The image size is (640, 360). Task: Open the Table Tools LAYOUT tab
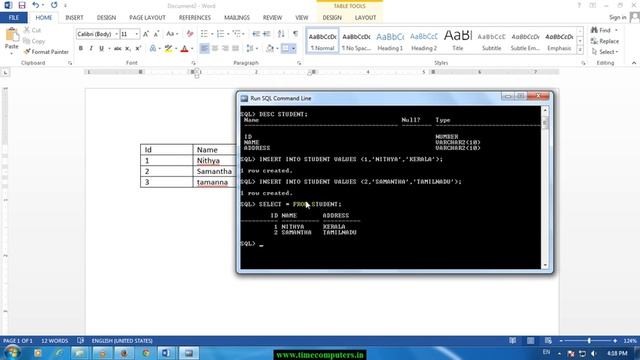365,18
